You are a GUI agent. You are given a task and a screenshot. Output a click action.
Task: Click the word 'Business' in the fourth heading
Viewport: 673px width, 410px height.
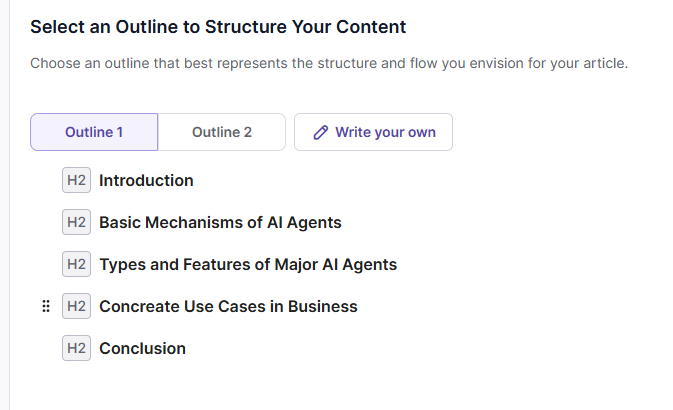(x=322, y=307)
